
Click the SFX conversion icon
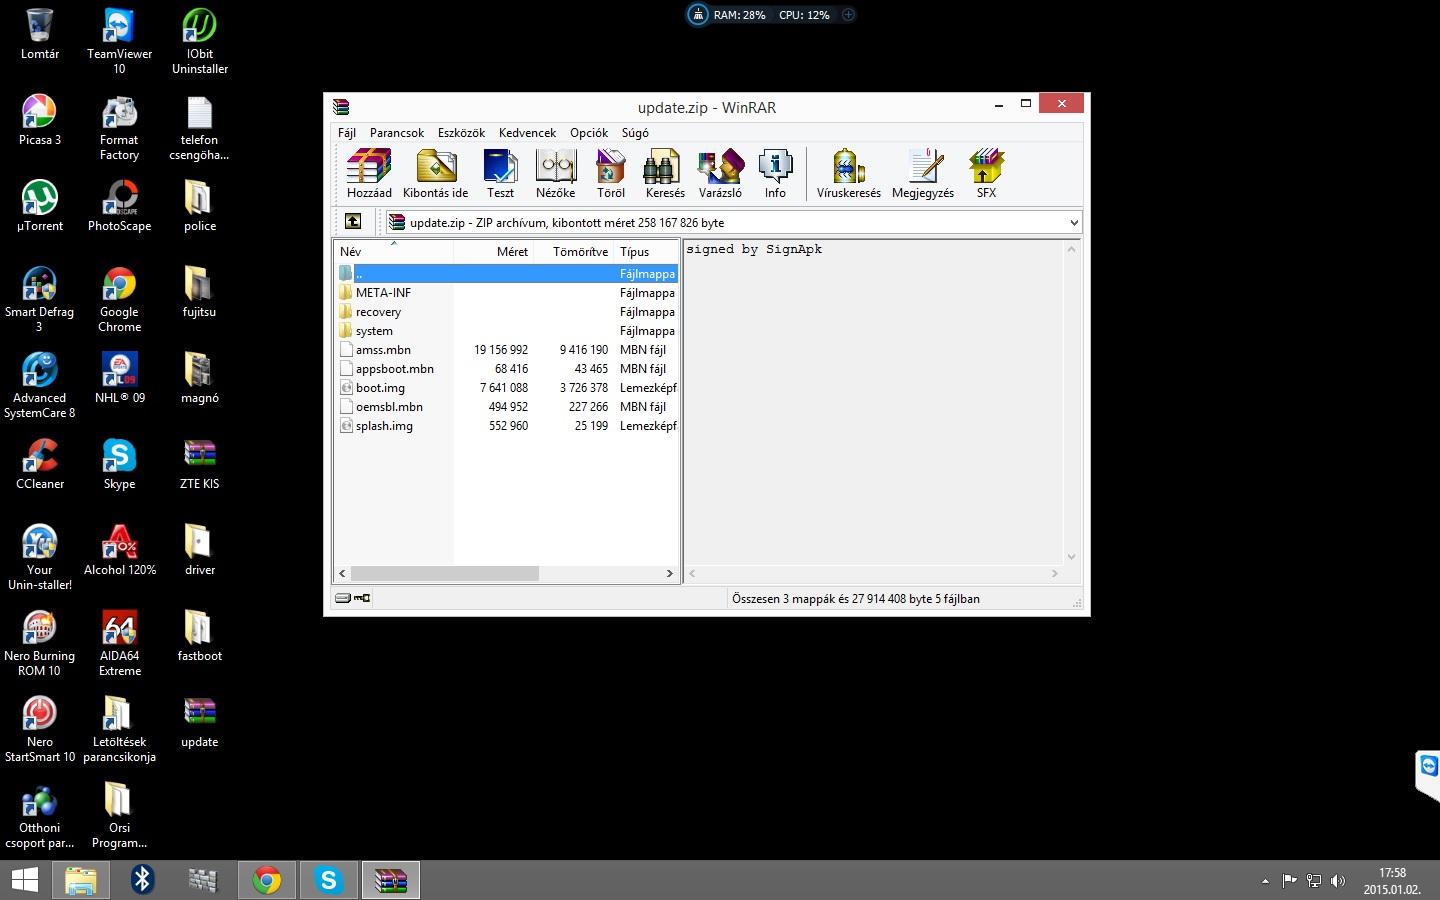[x=986, y=174]
